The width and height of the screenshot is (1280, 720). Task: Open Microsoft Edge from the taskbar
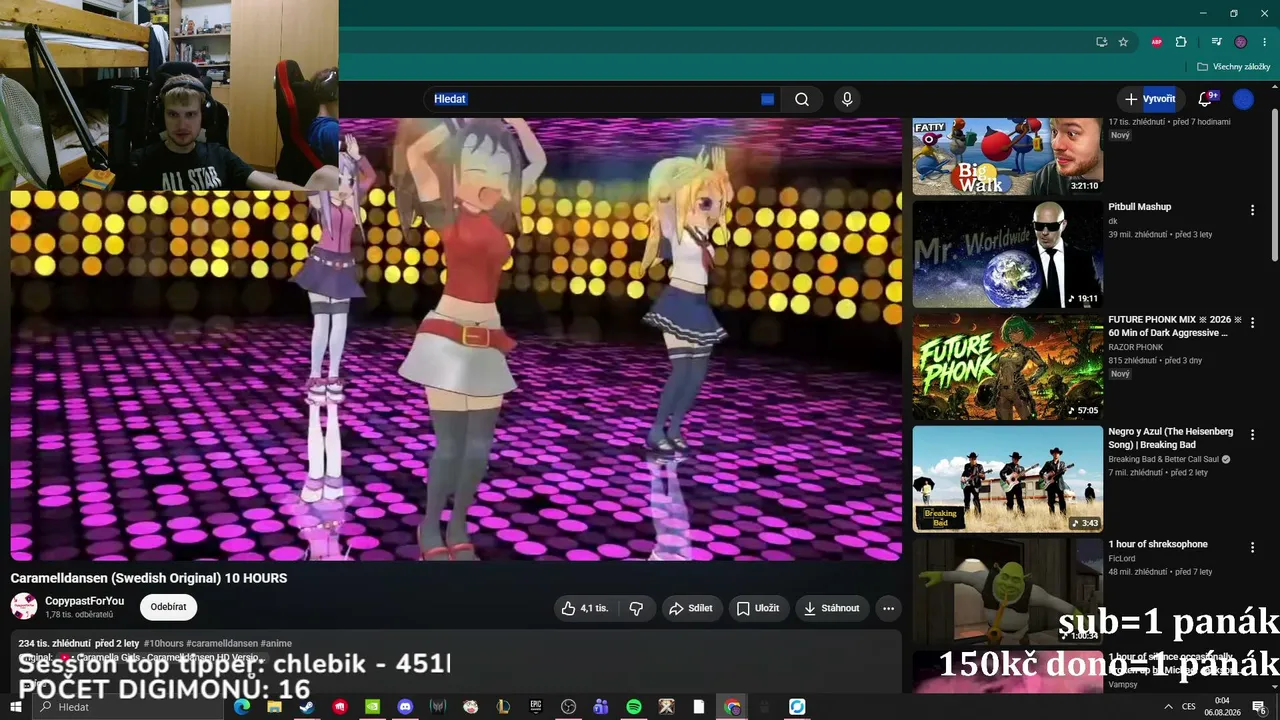[241, 707]
